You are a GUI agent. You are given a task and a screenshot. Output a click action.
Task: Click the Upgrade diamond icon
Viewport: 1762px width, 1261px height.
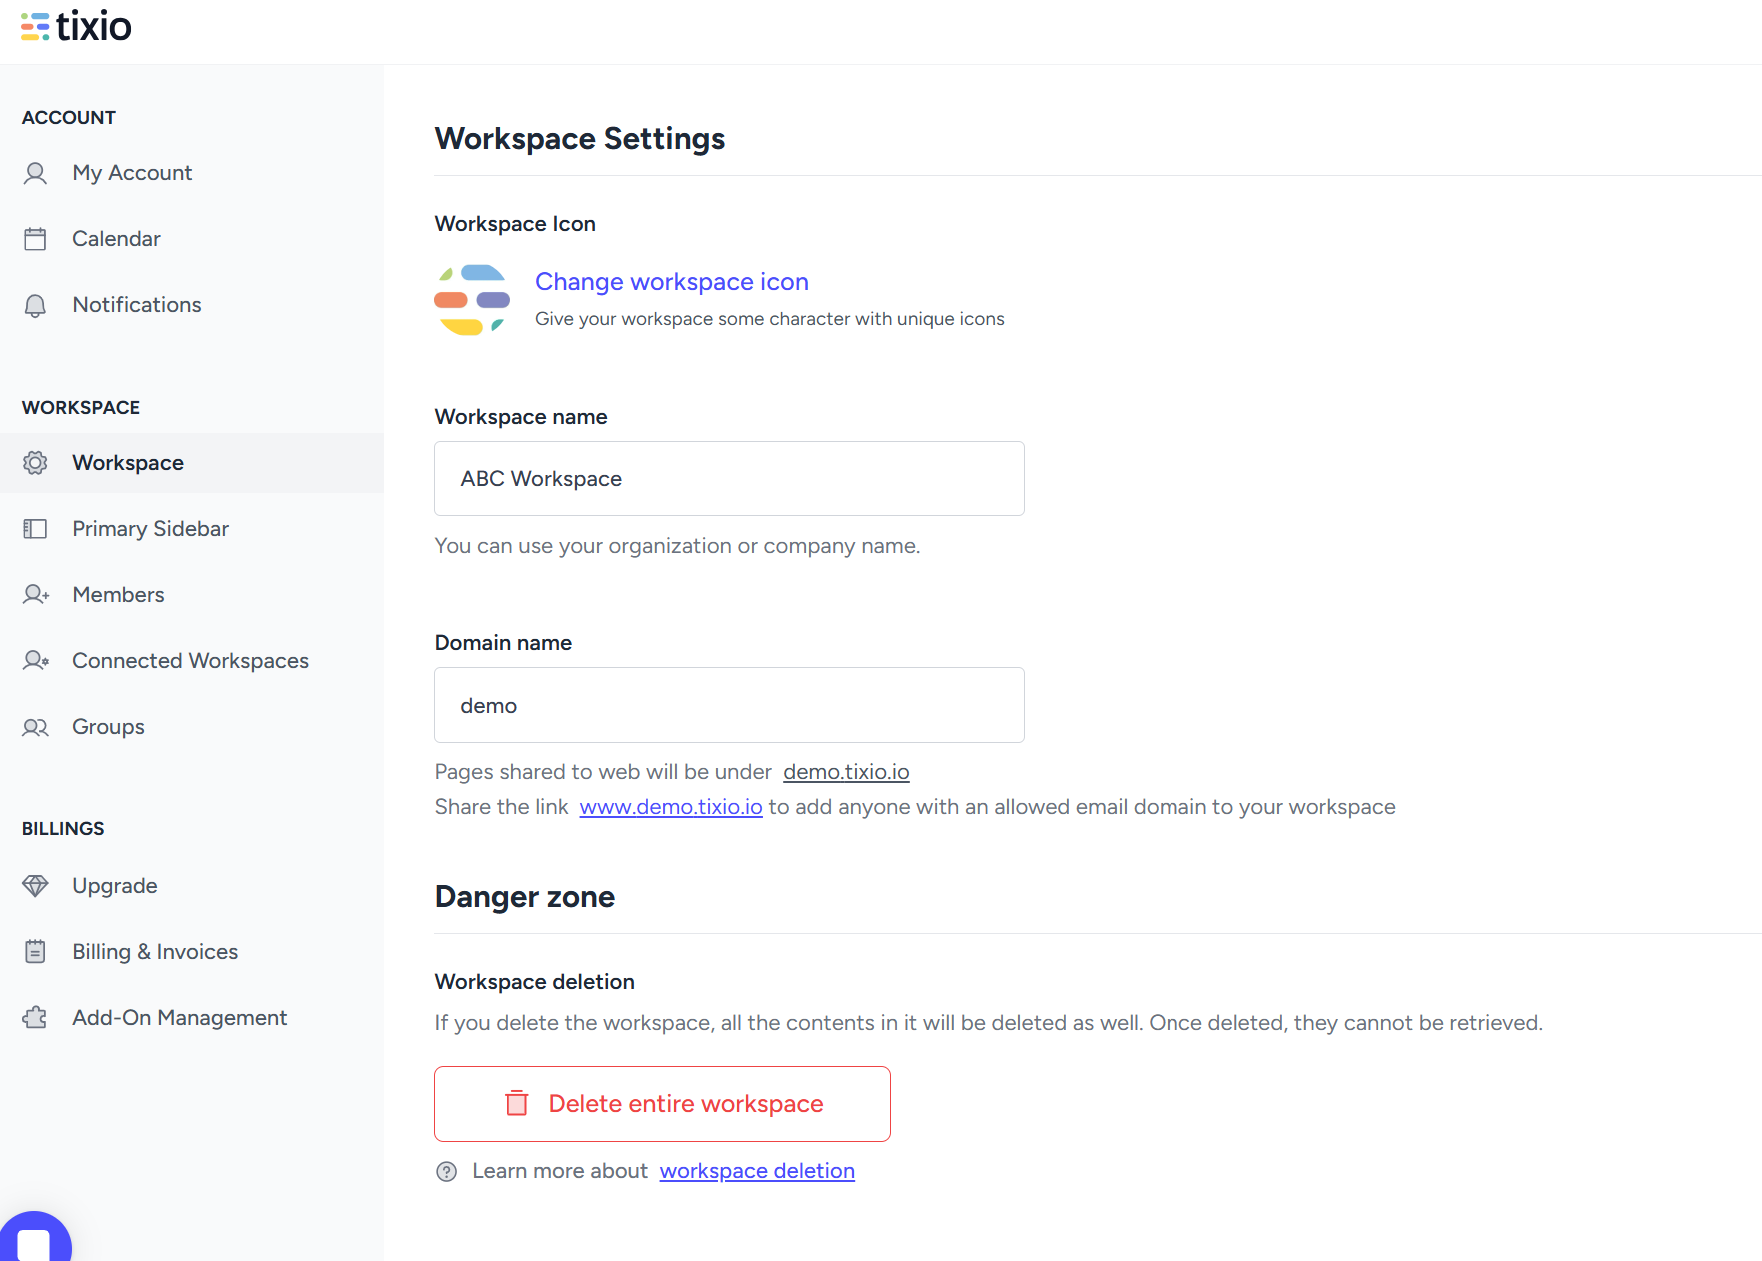[35, 886]
